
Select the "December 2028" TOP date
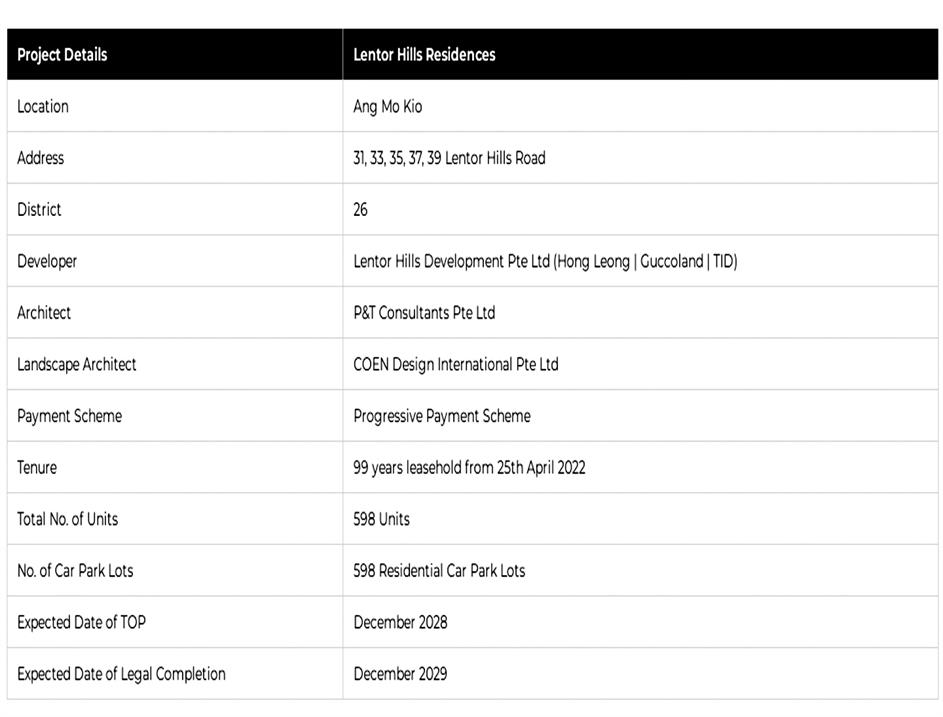(x=400, y=622)
